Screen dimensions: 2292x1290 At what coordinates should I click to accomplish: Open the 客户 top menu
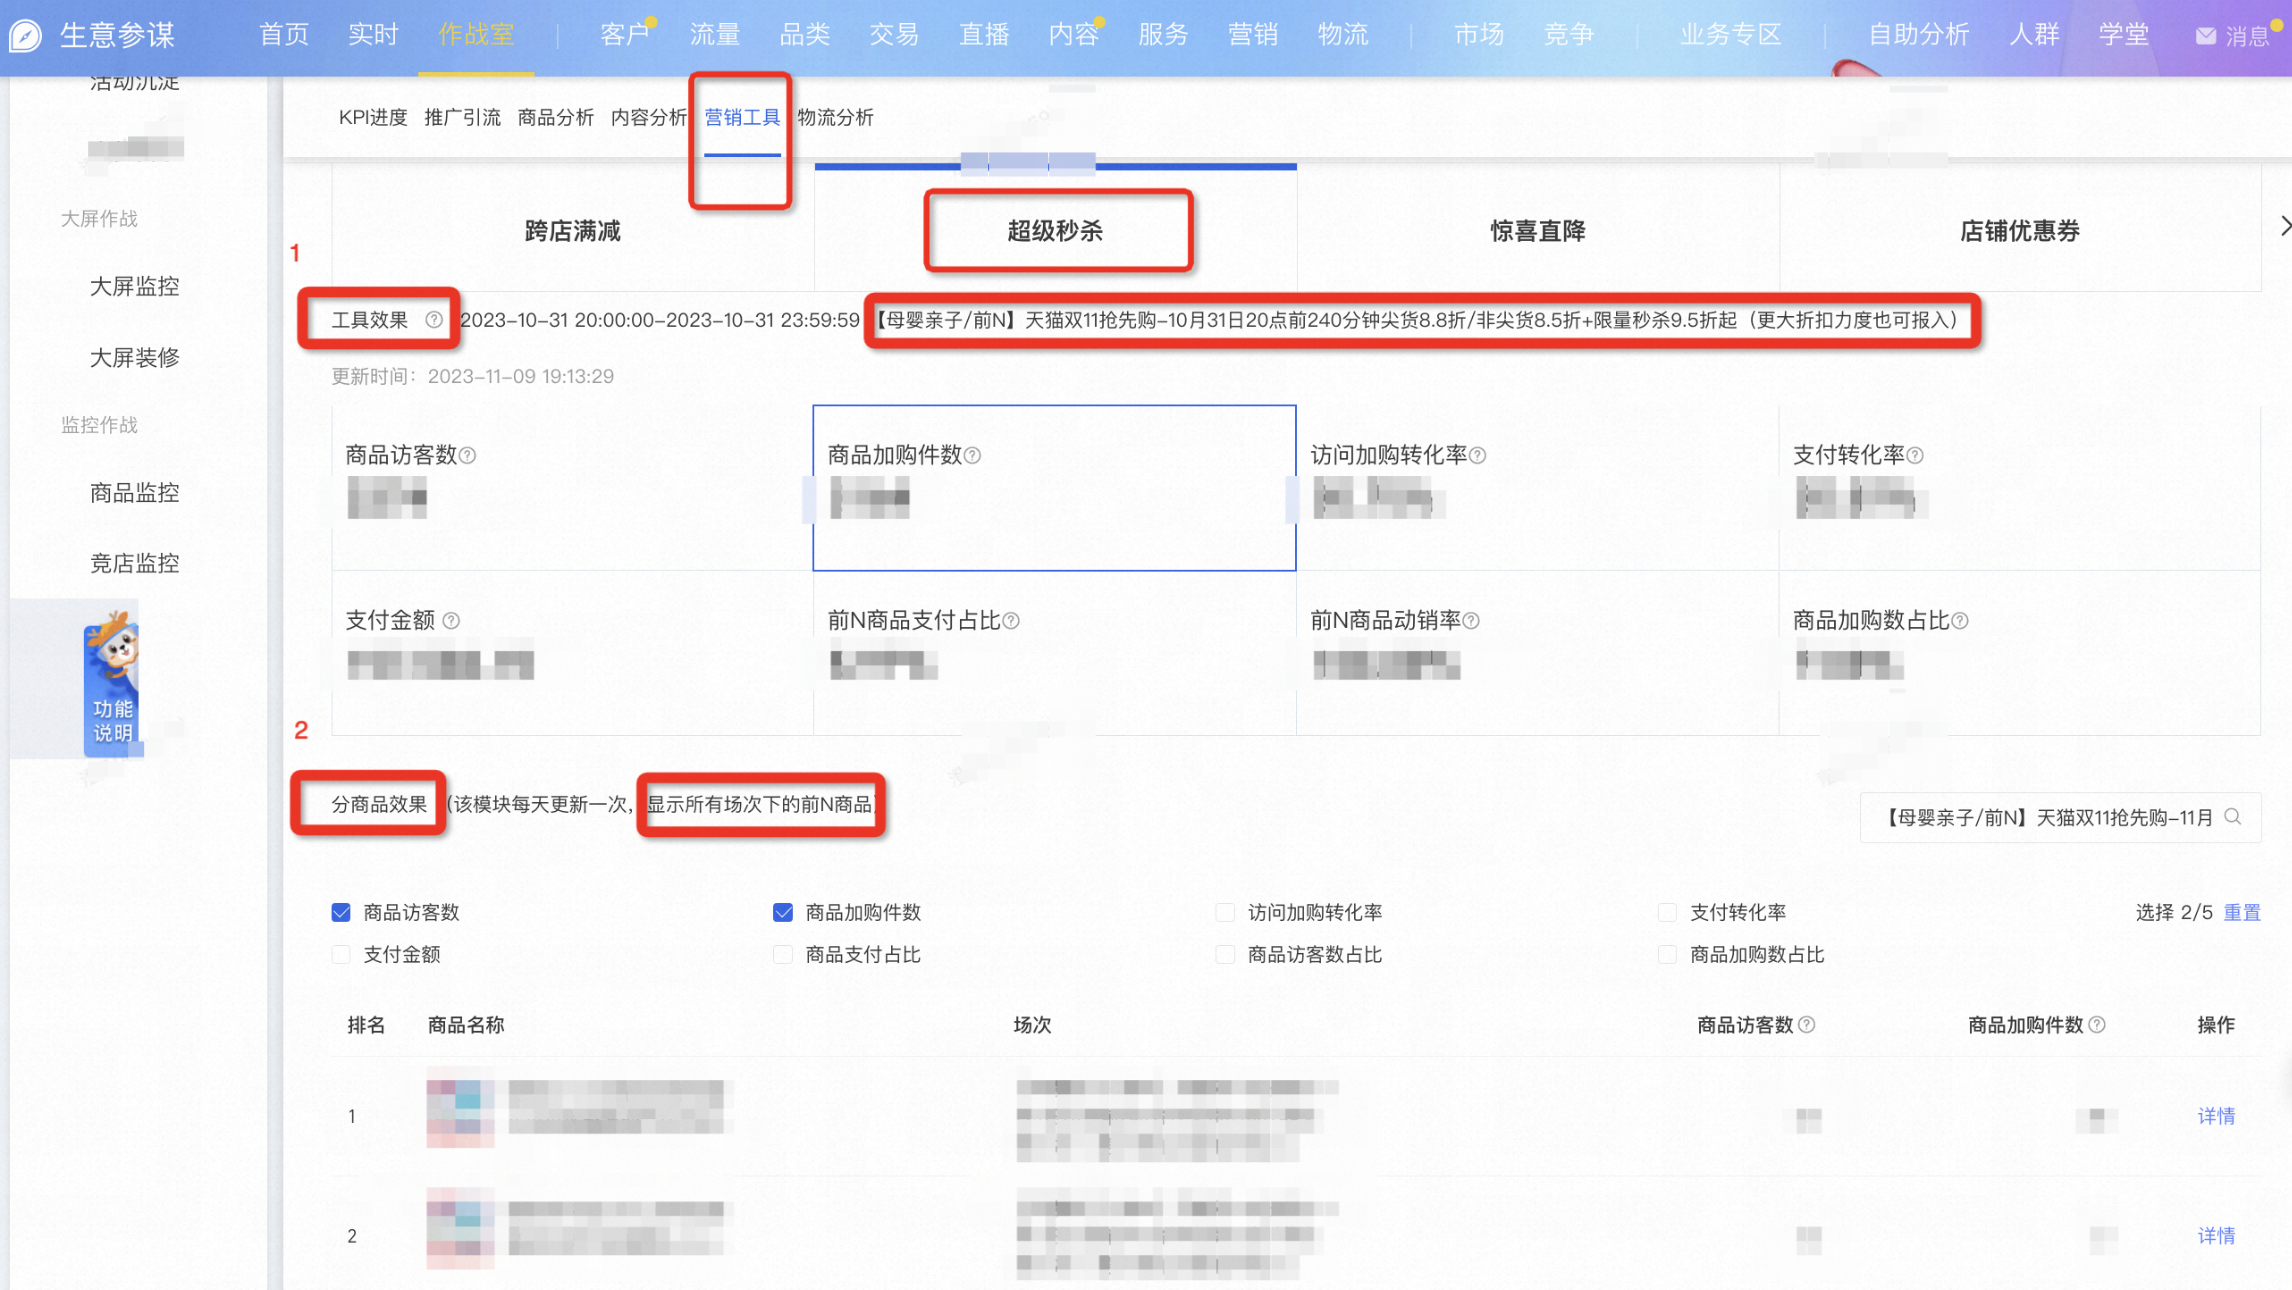[x=626, y=35]
